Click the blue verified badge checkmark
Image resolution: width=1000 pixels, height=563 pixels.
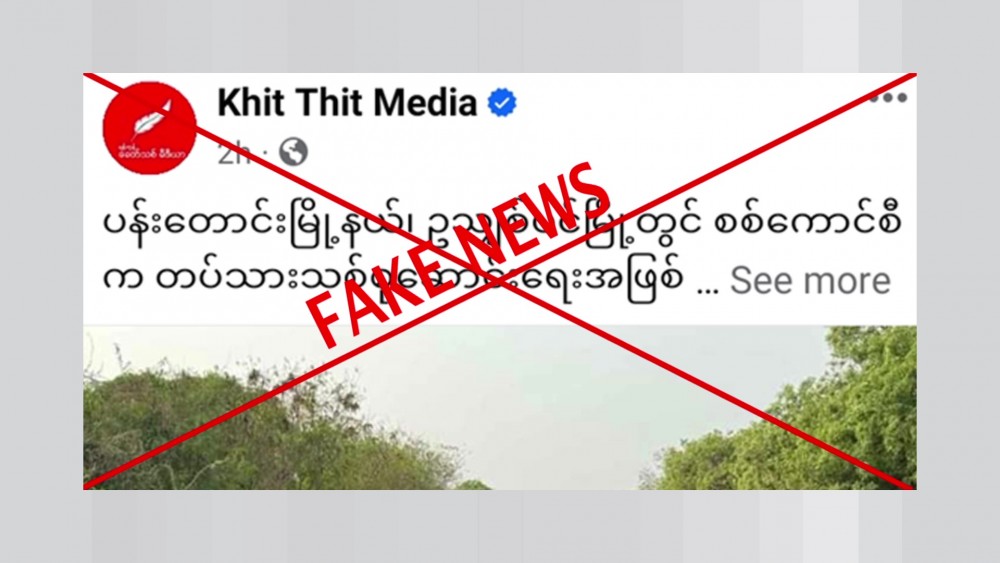coord(502,103)
